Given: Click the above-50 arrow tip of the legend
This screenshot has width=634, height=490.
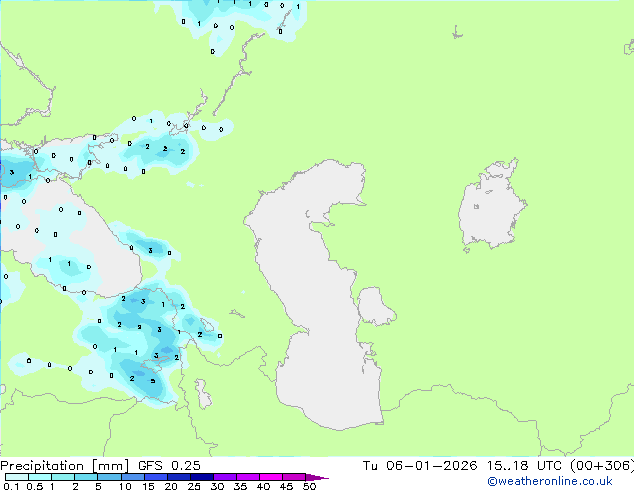Looking at the screenshot, I should tap(317, 477).
